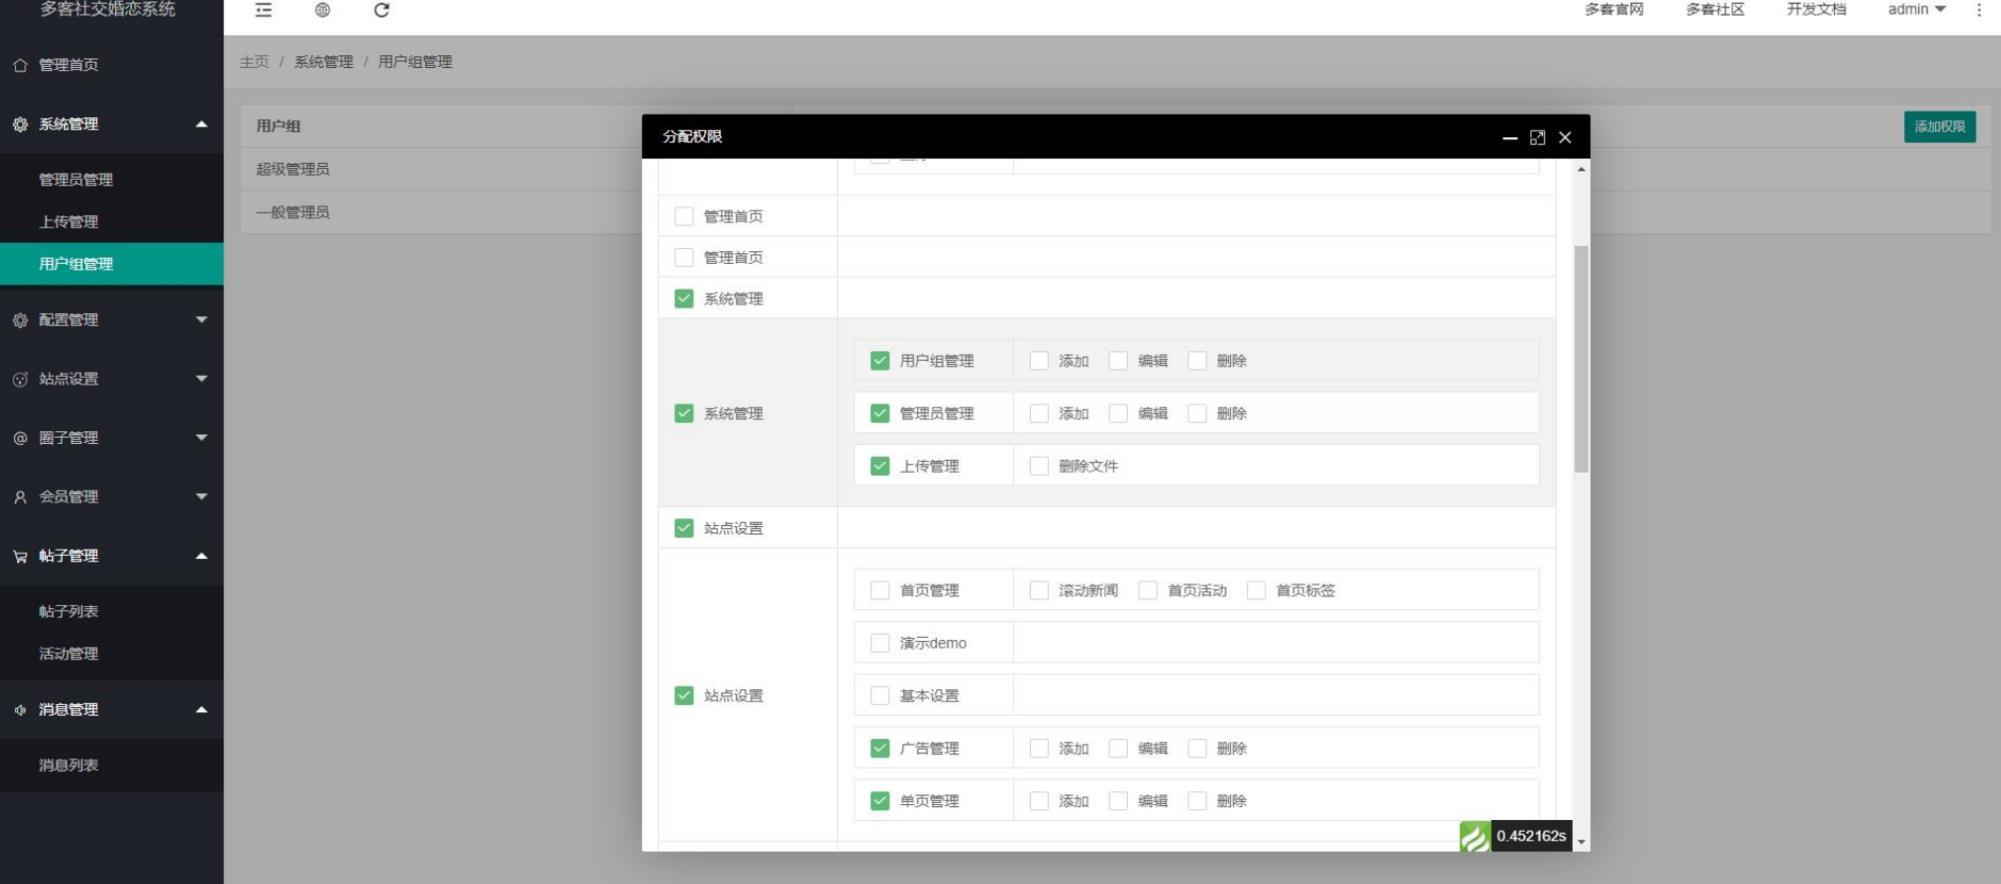Open the 多客官网 link
2001x884 pixels.
(1614, 10)
